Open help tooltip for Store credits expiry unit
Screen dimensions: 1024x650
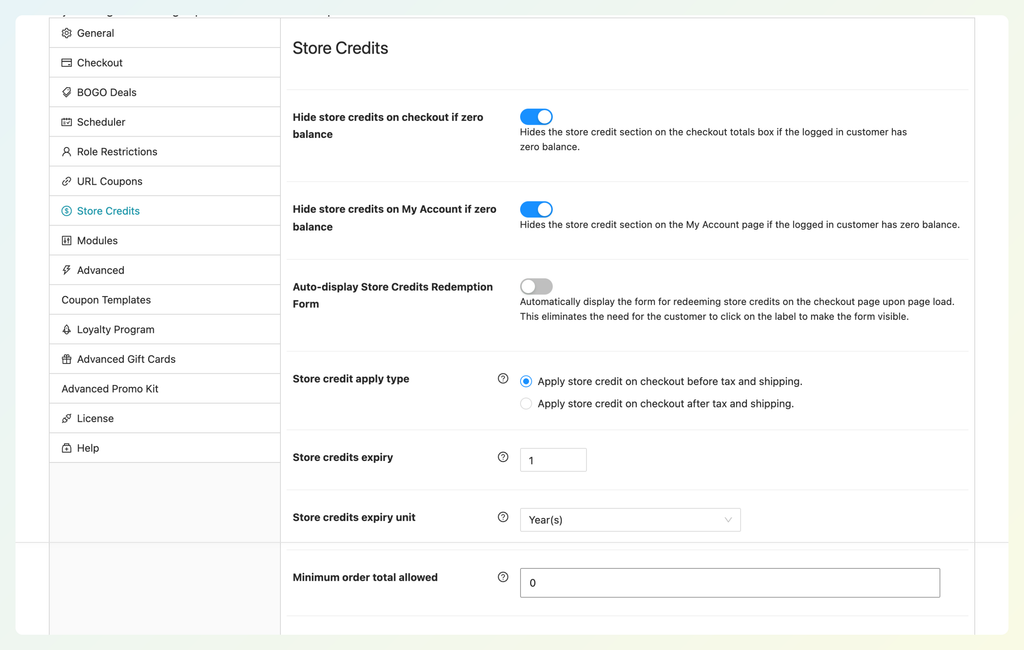(503, 517)
